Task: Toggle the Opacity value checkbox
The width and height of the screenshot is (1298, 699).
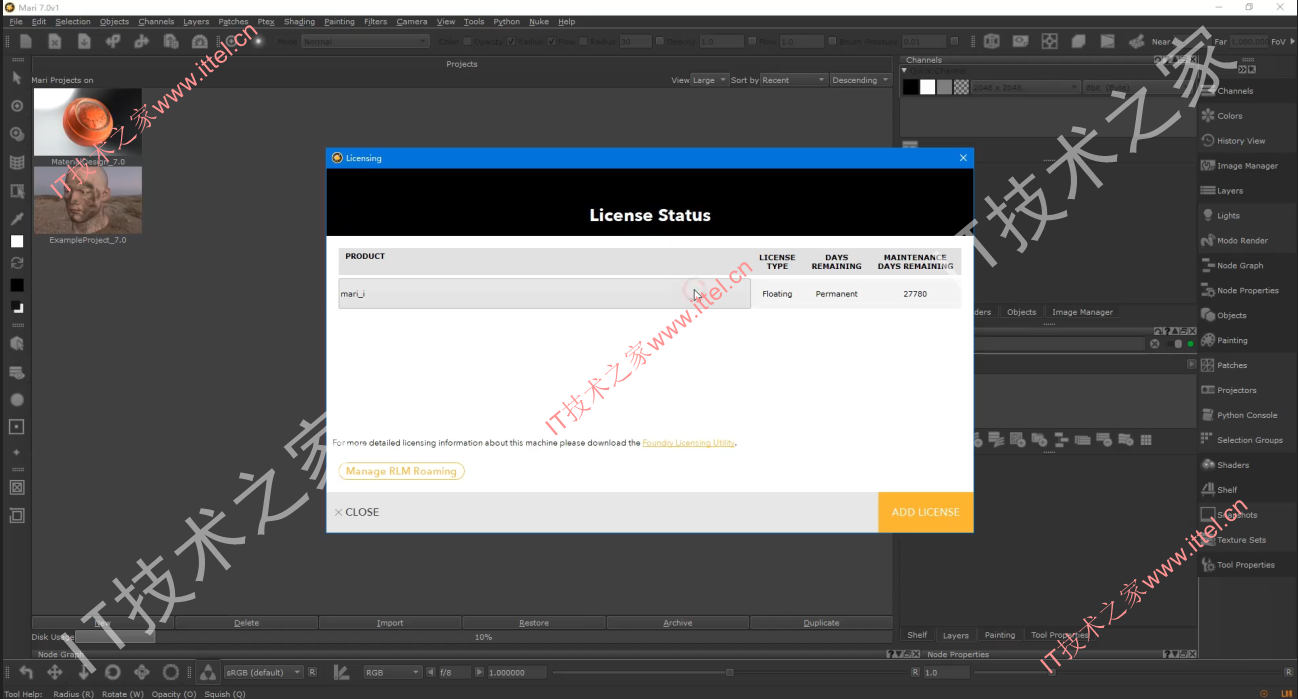Action: point(659,41)
